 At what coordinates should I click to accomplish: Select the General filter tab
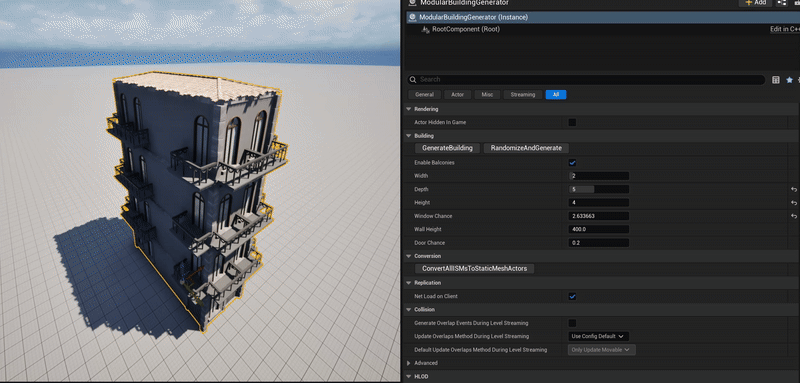pyautogui.click(x=424, y=95)
